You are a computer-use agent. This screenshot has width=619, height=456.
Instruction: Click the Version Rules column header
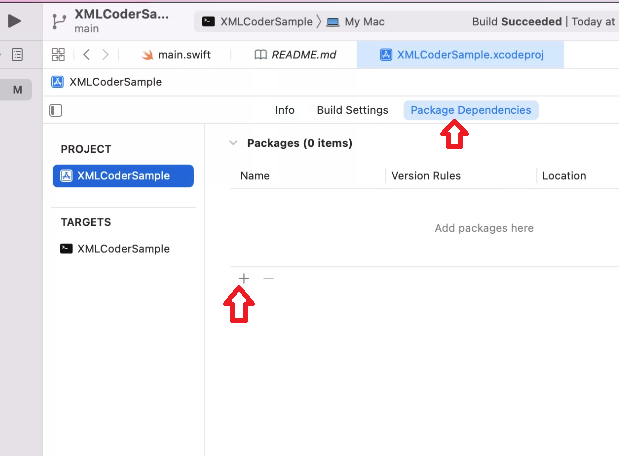click(426, 176)
